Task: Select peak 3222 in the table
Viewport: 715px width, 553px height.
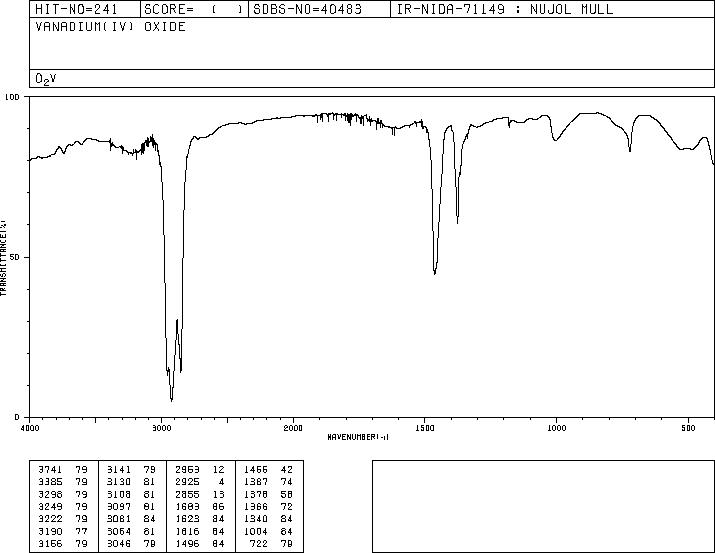Action: click(x=51, y=519)
